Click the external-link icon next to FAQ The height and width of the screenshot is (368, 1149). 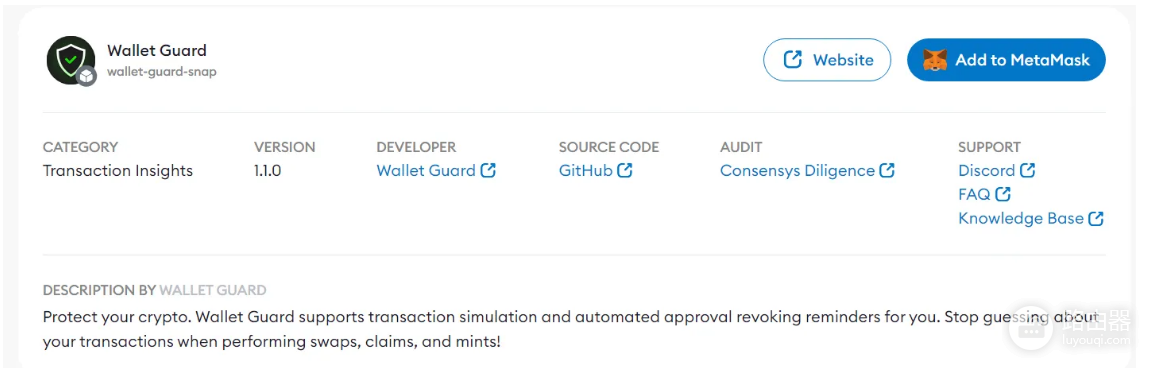[1002, 194]
